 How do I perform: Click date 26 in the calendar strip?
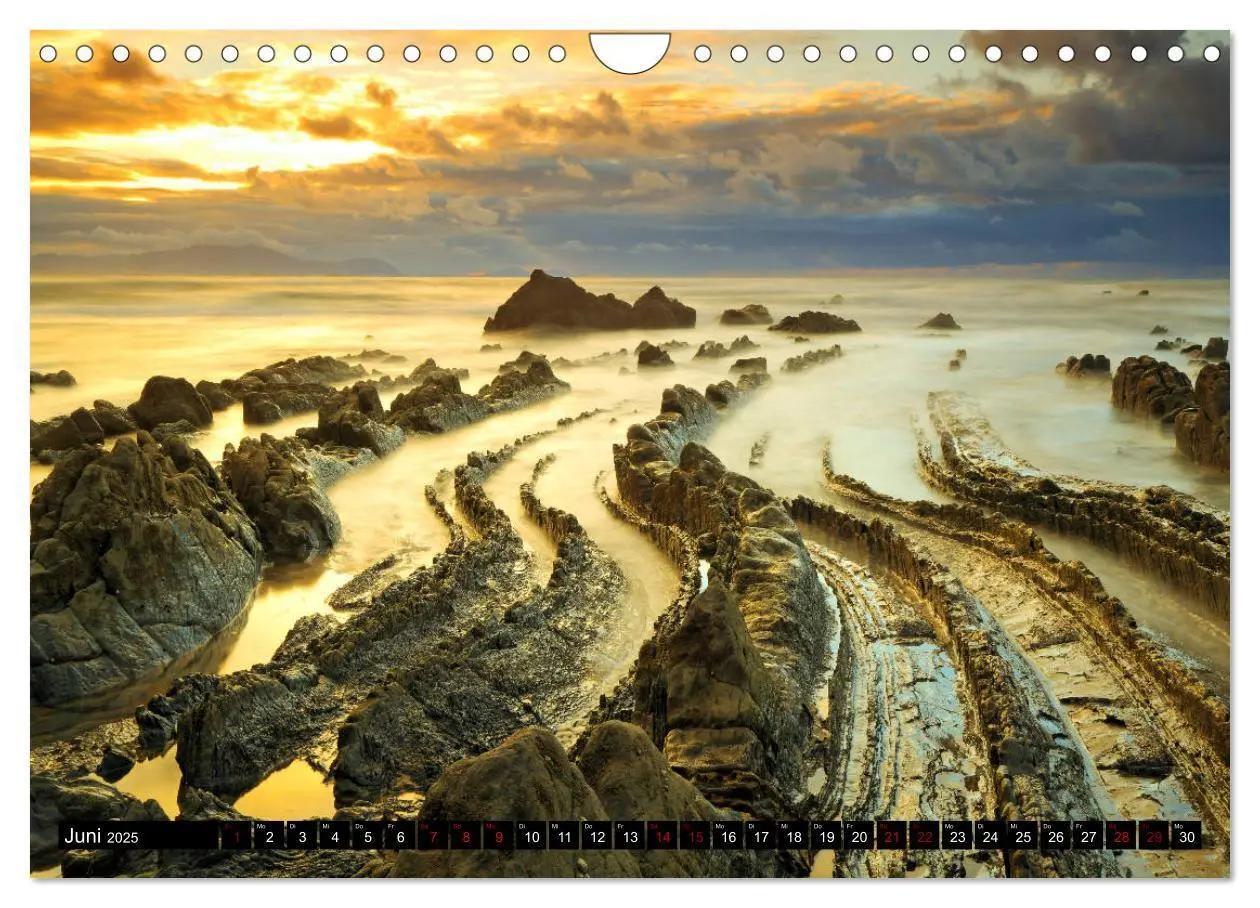tap(1055, 836)
